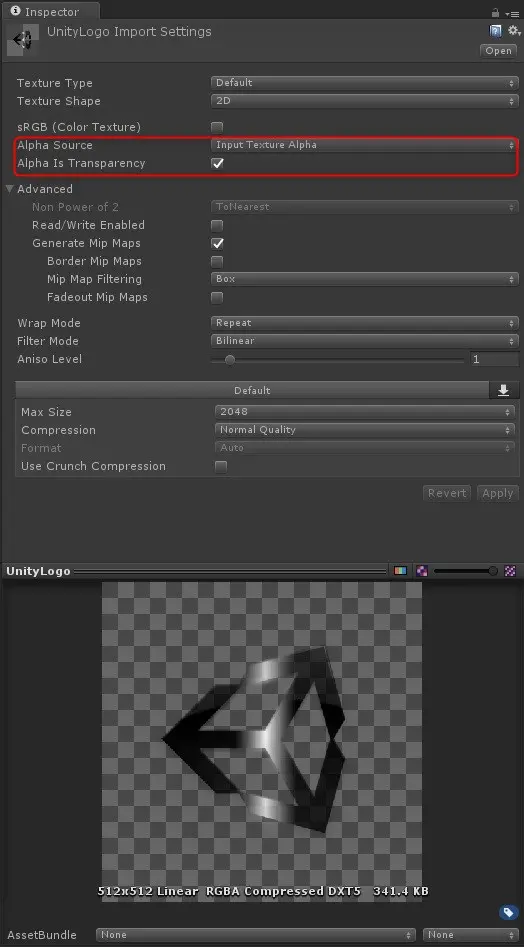Viewport: 524px width, 947px height.
Task: Toggle RGB color channel preview icon
Action: pyautogui.click(x=400, y=571)
